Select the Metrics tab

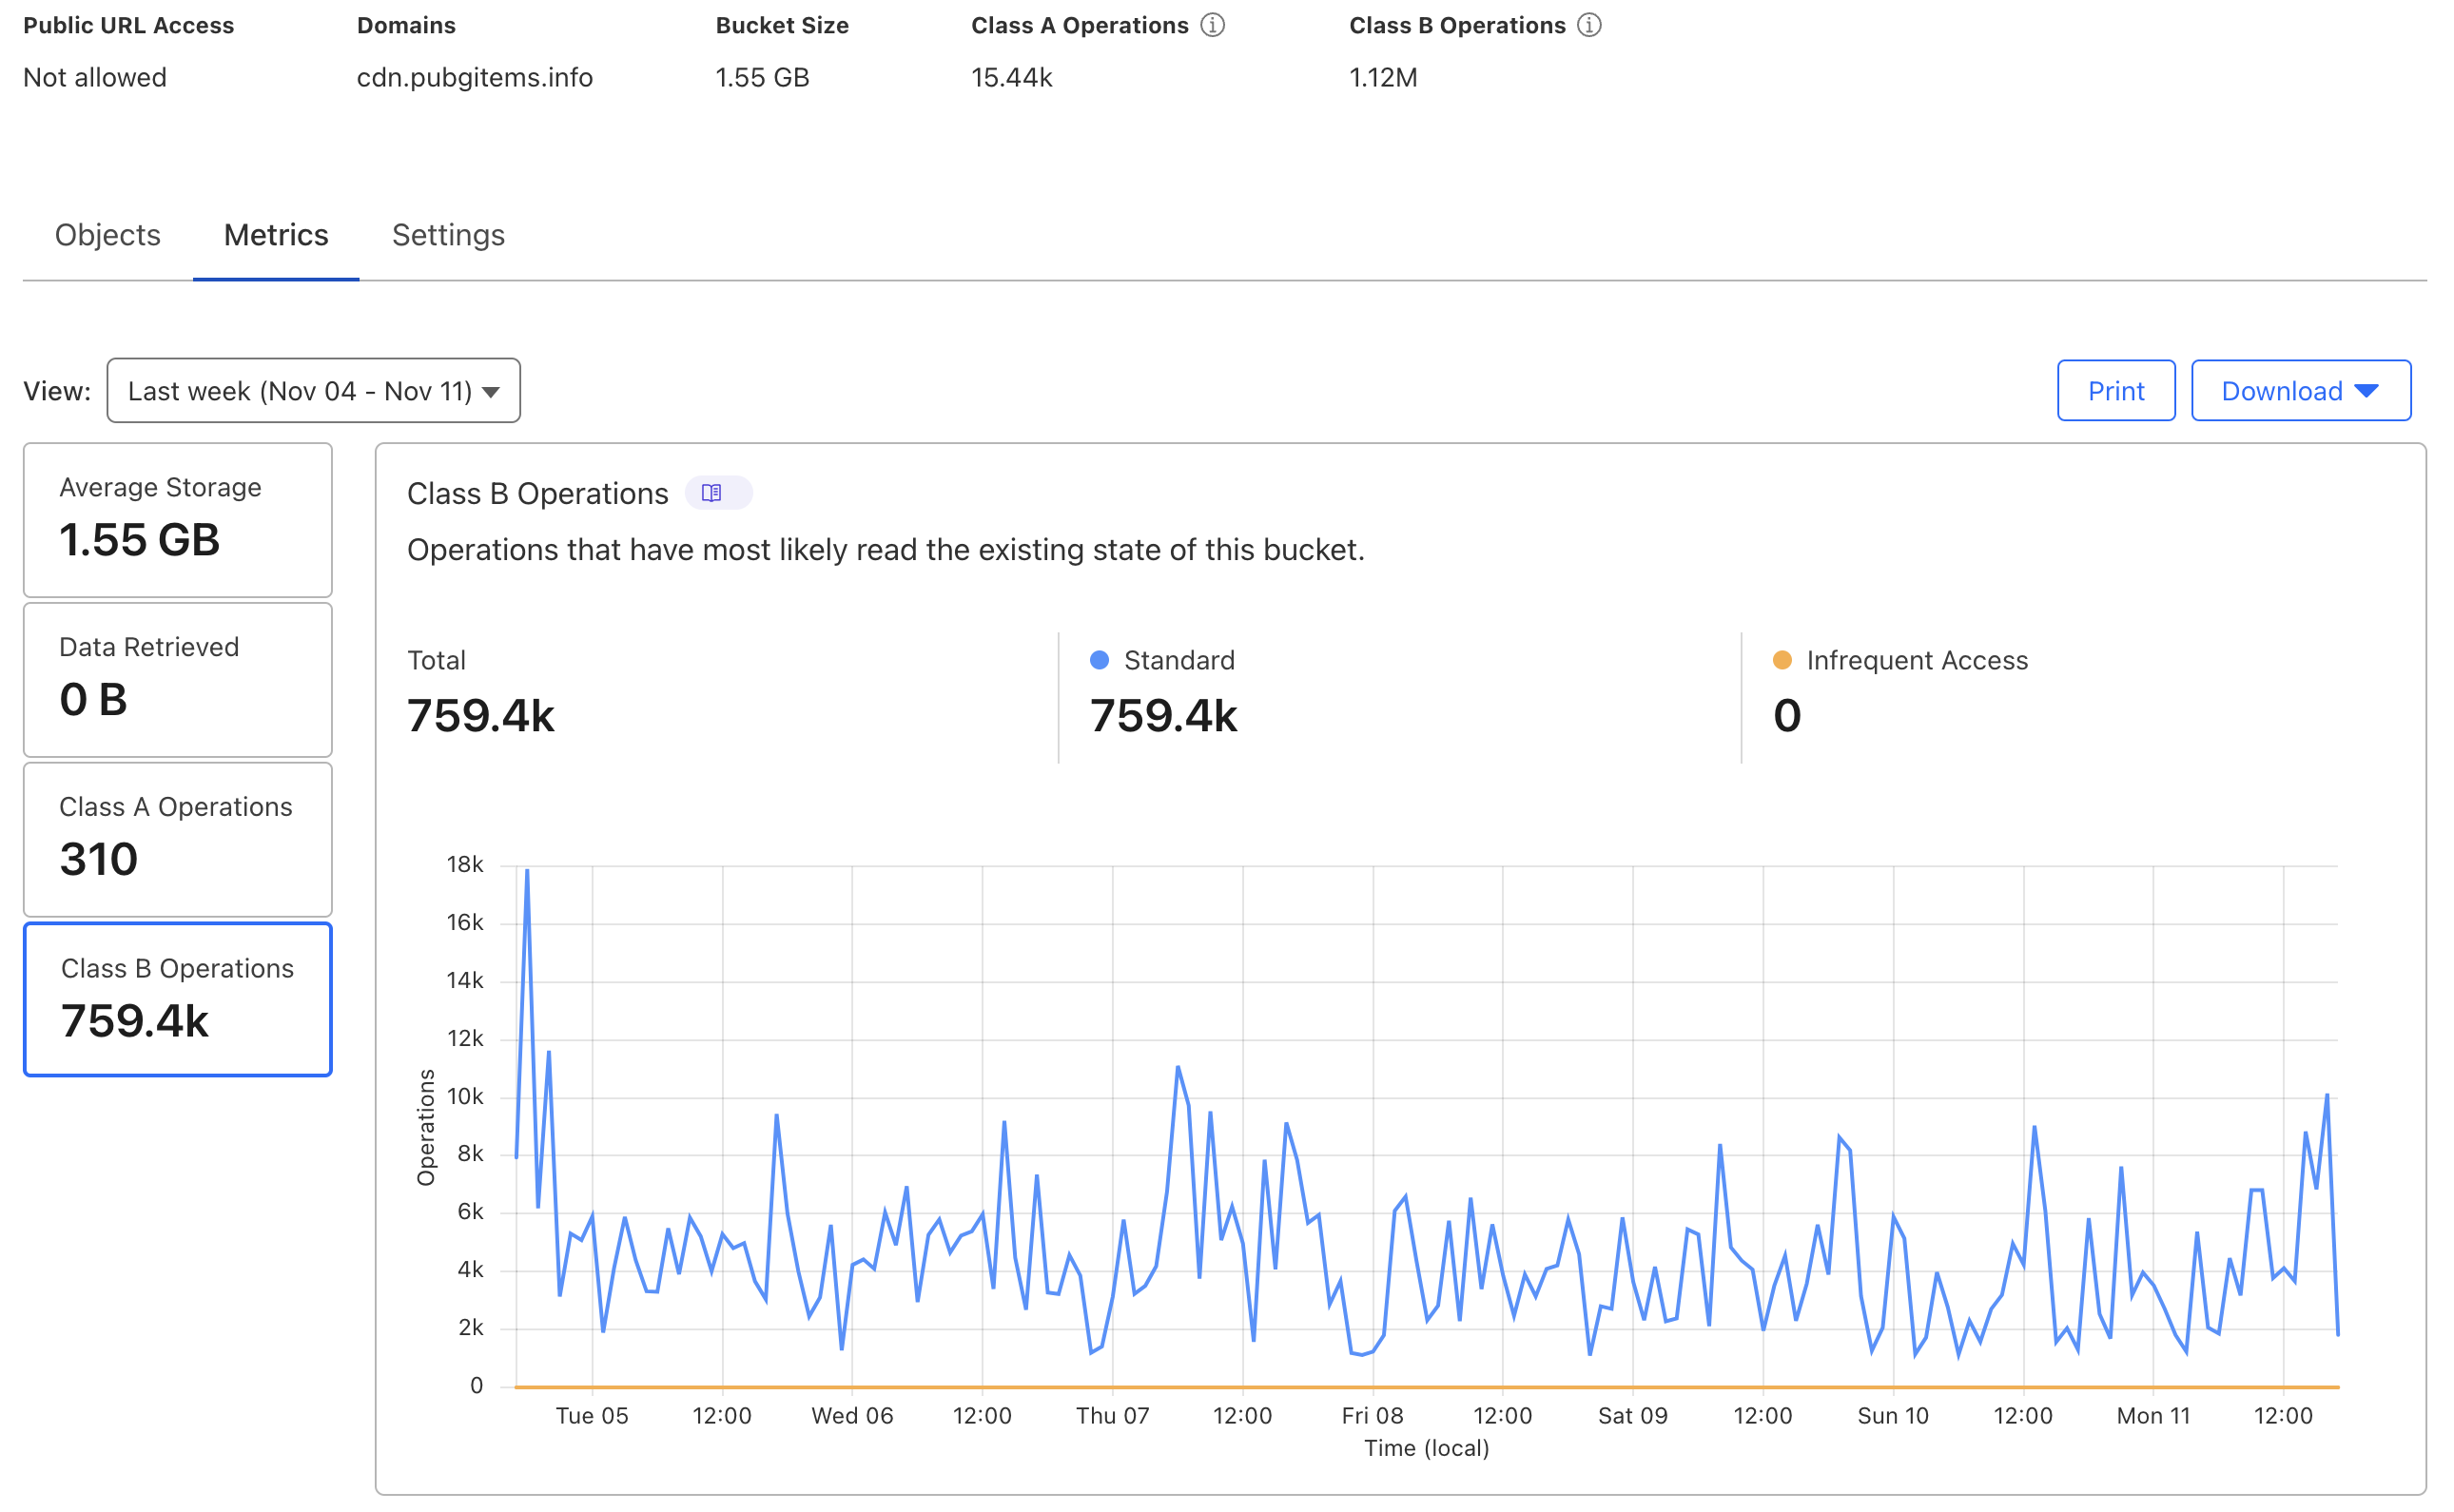tap(276, 235)
